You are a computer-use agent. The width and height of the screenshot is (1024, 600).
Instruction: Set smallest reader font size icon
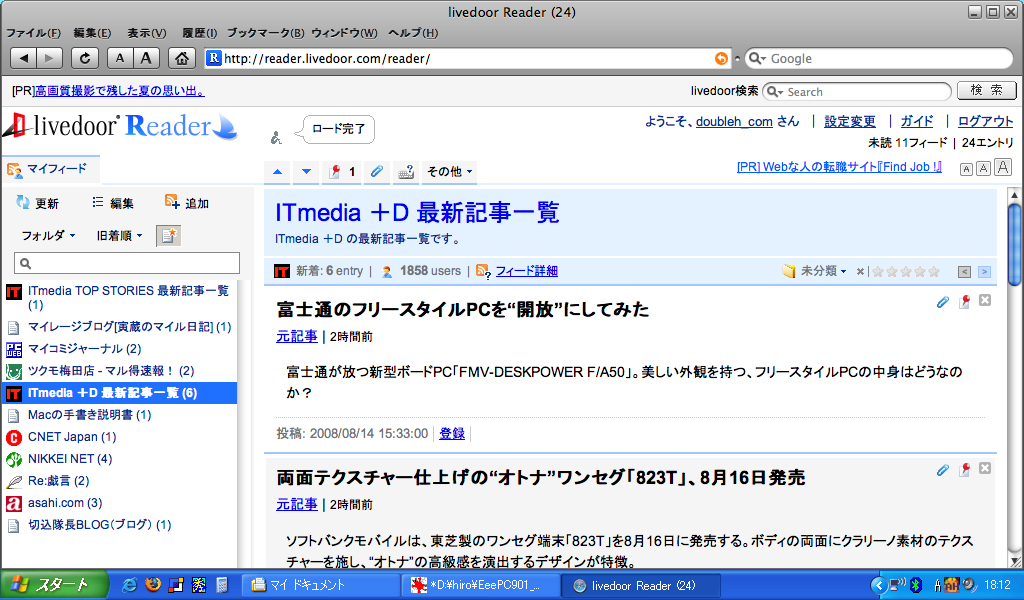coord(967,169)
